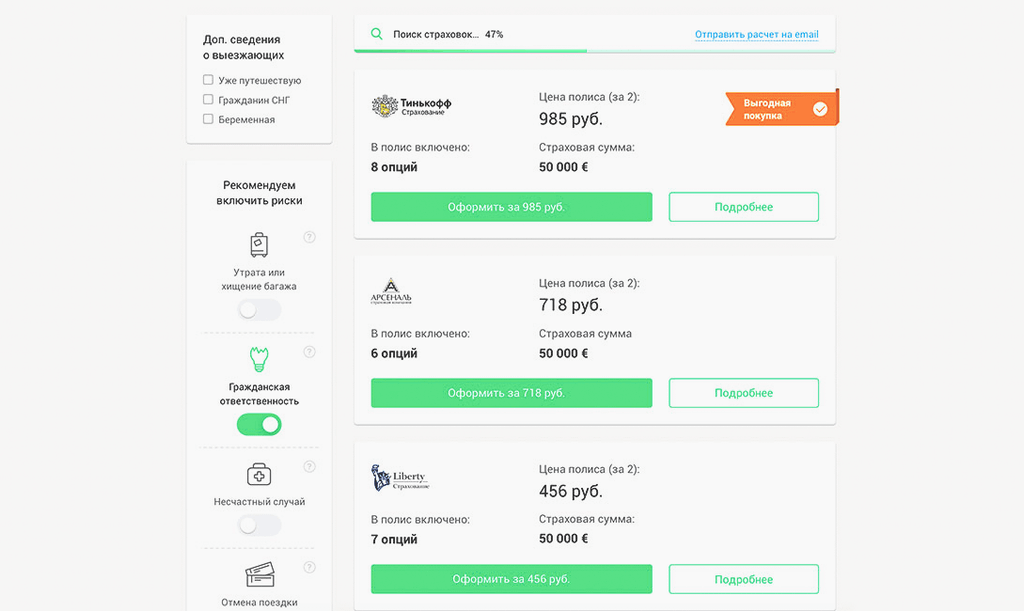Screen dimensions: 1024x611
Task: Click the Отмена поездки tickets icon
Action: point(259,574)
